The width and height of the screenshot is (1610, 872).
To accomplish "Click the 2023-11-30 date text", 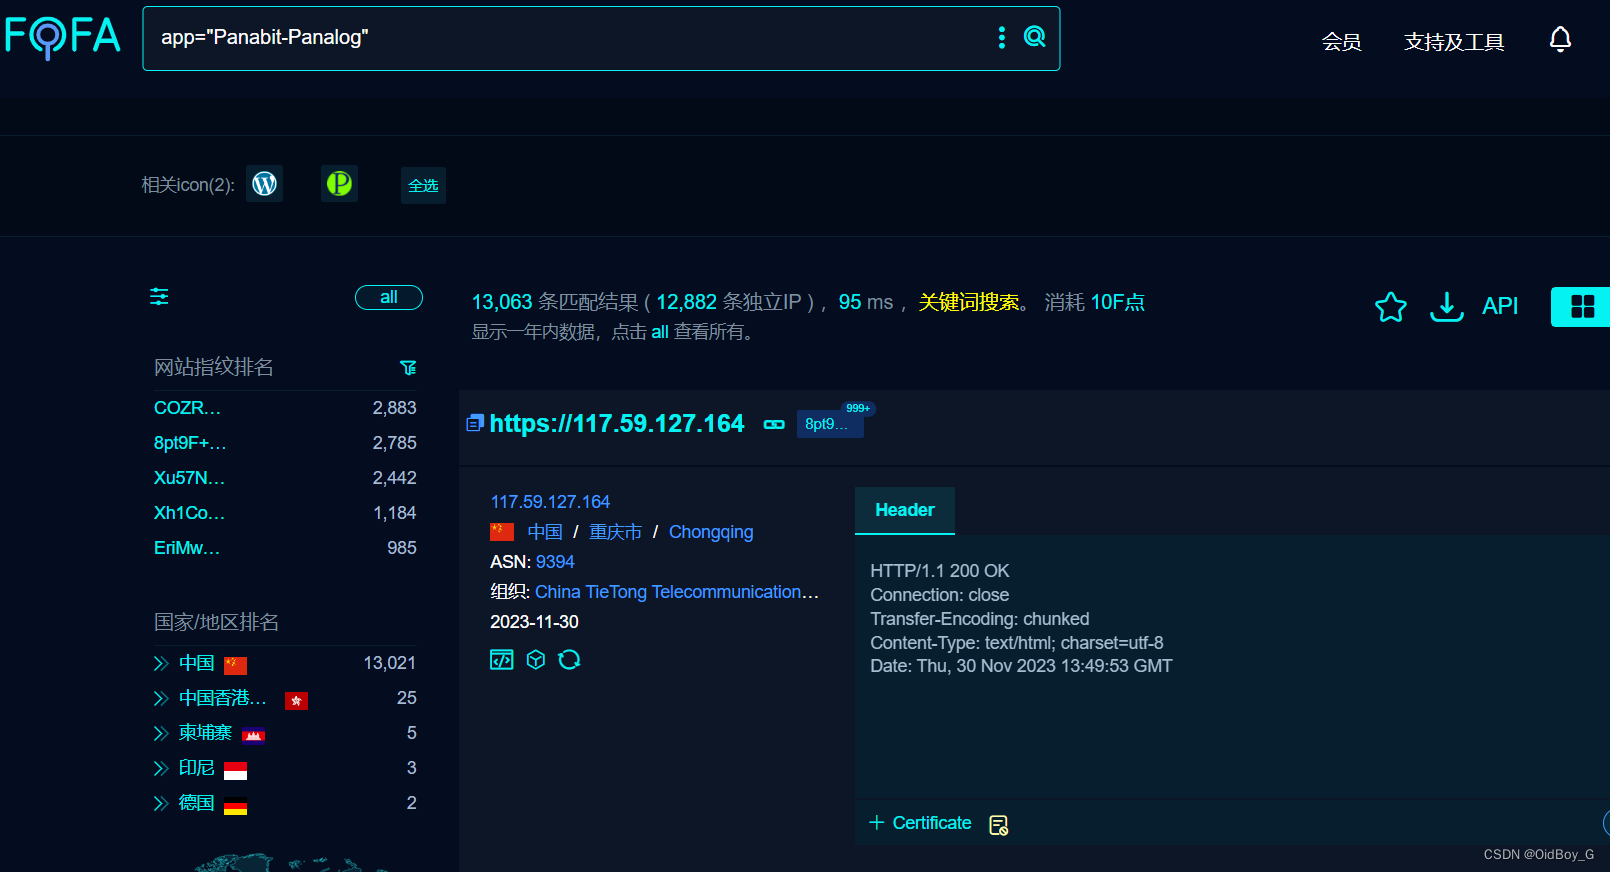I will (x=534, y=622).
